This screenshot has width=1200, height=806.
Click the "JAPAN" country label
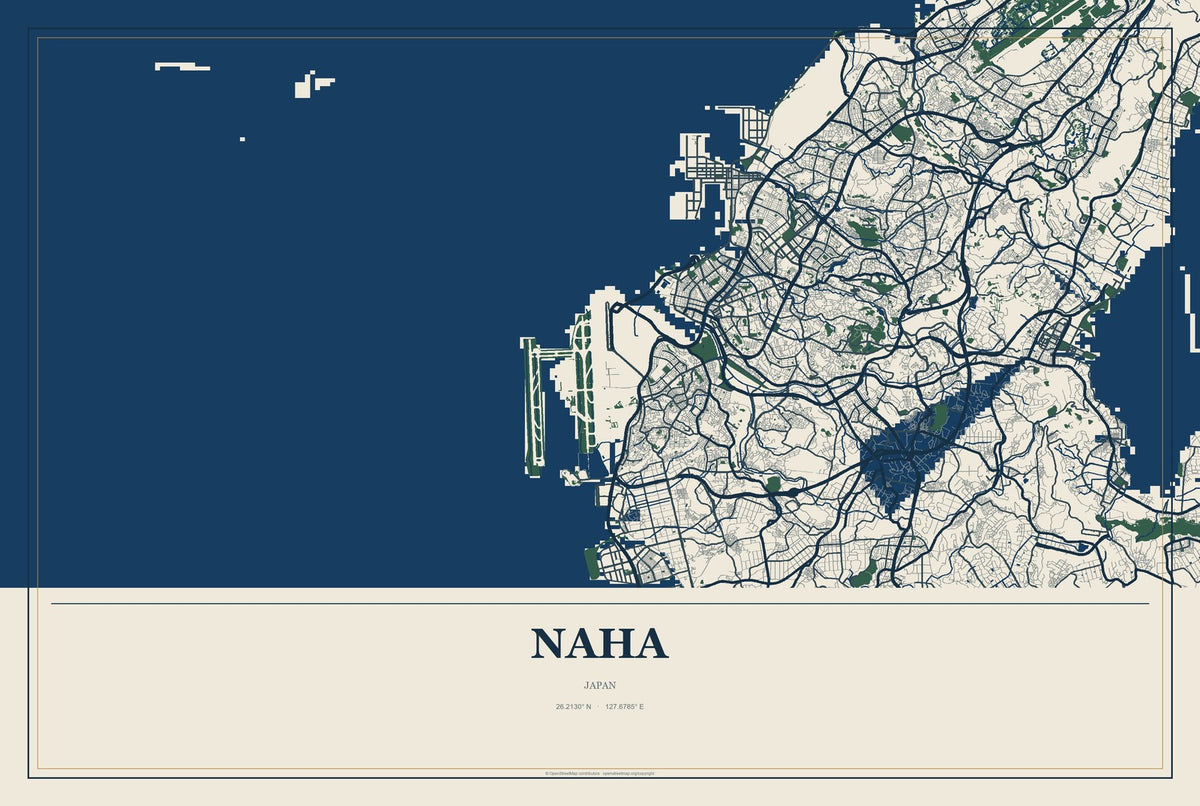tap(600, 686)
